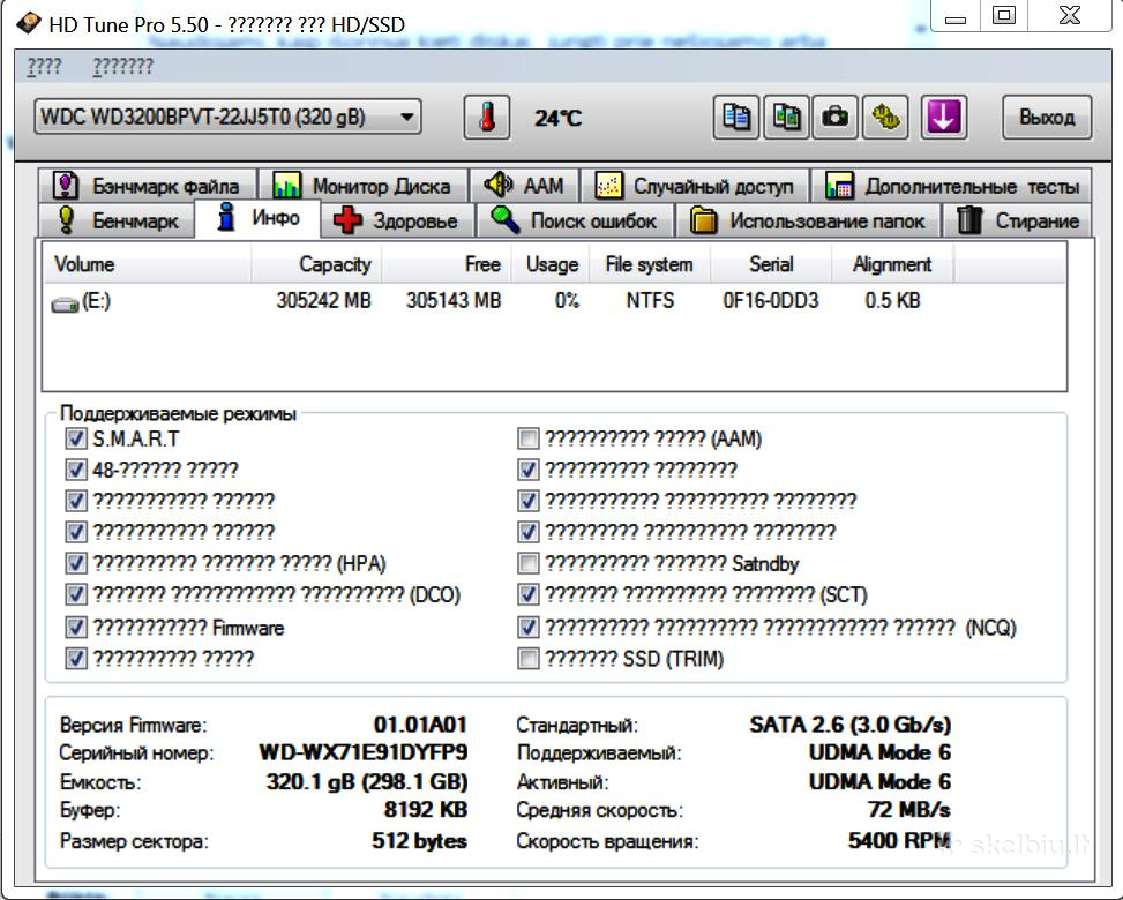This screenshot has height=900, width=1123.
Task: Toggle the AAM supported-mode checkbox
Action: [528, 438]
